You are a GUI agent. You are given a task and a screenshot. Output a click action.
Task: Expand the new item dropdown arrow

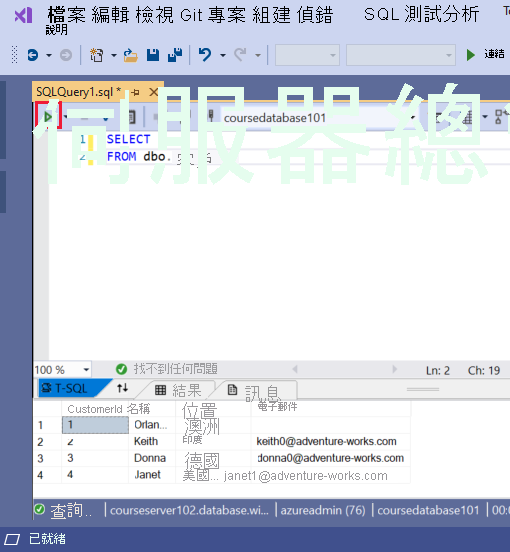[x=114, y=55]
